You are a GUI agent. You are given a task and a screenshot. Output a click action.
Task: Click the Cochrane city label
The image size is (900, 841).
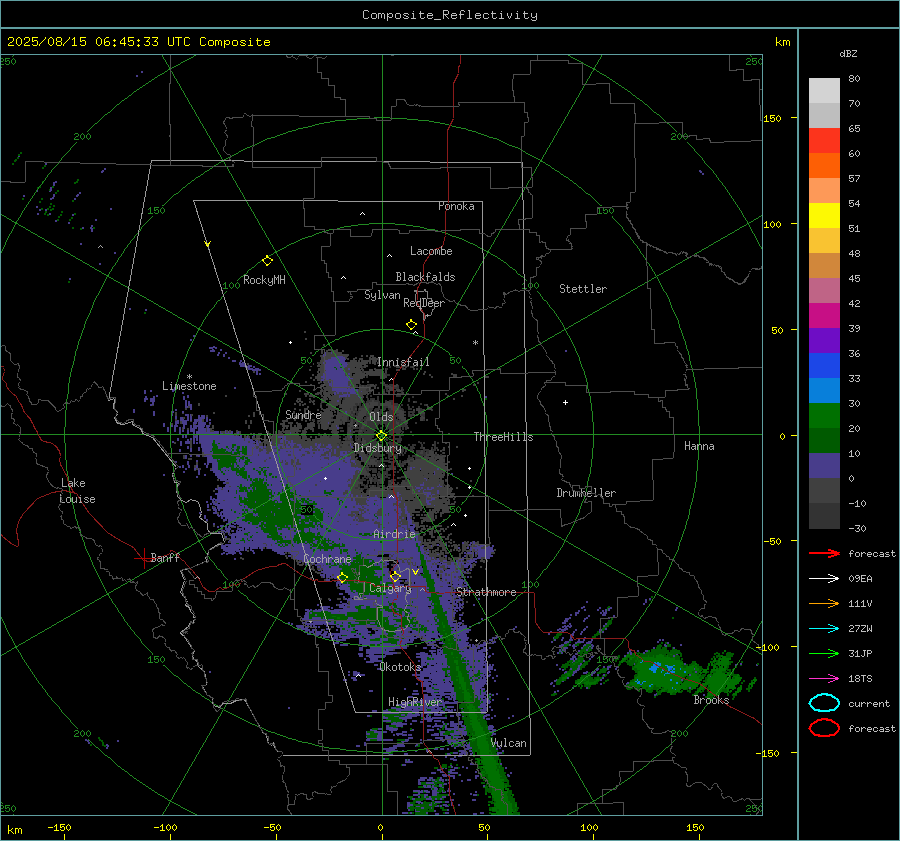pos(327,559)
